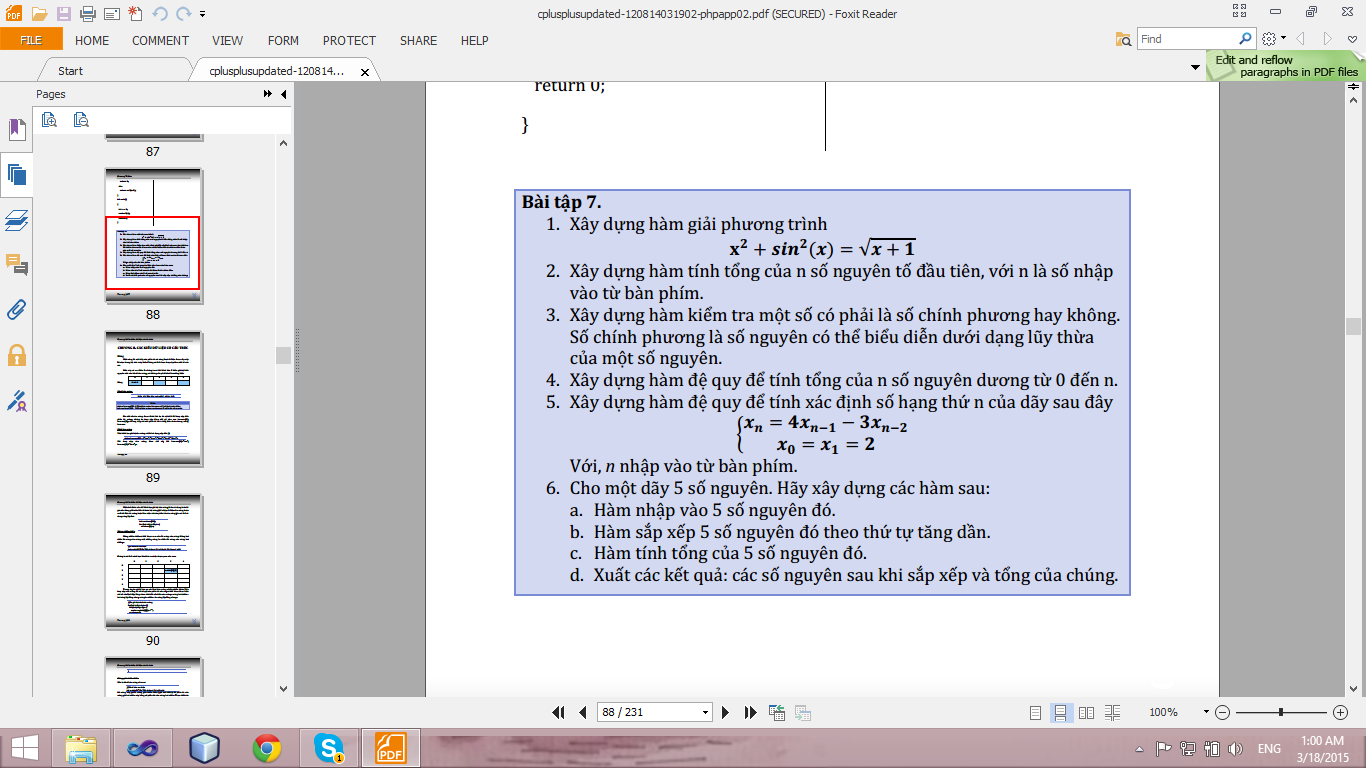Click the zoom in plus button
The width and height of the screenshot is (1366, 768).
[x=1341, y=712]
